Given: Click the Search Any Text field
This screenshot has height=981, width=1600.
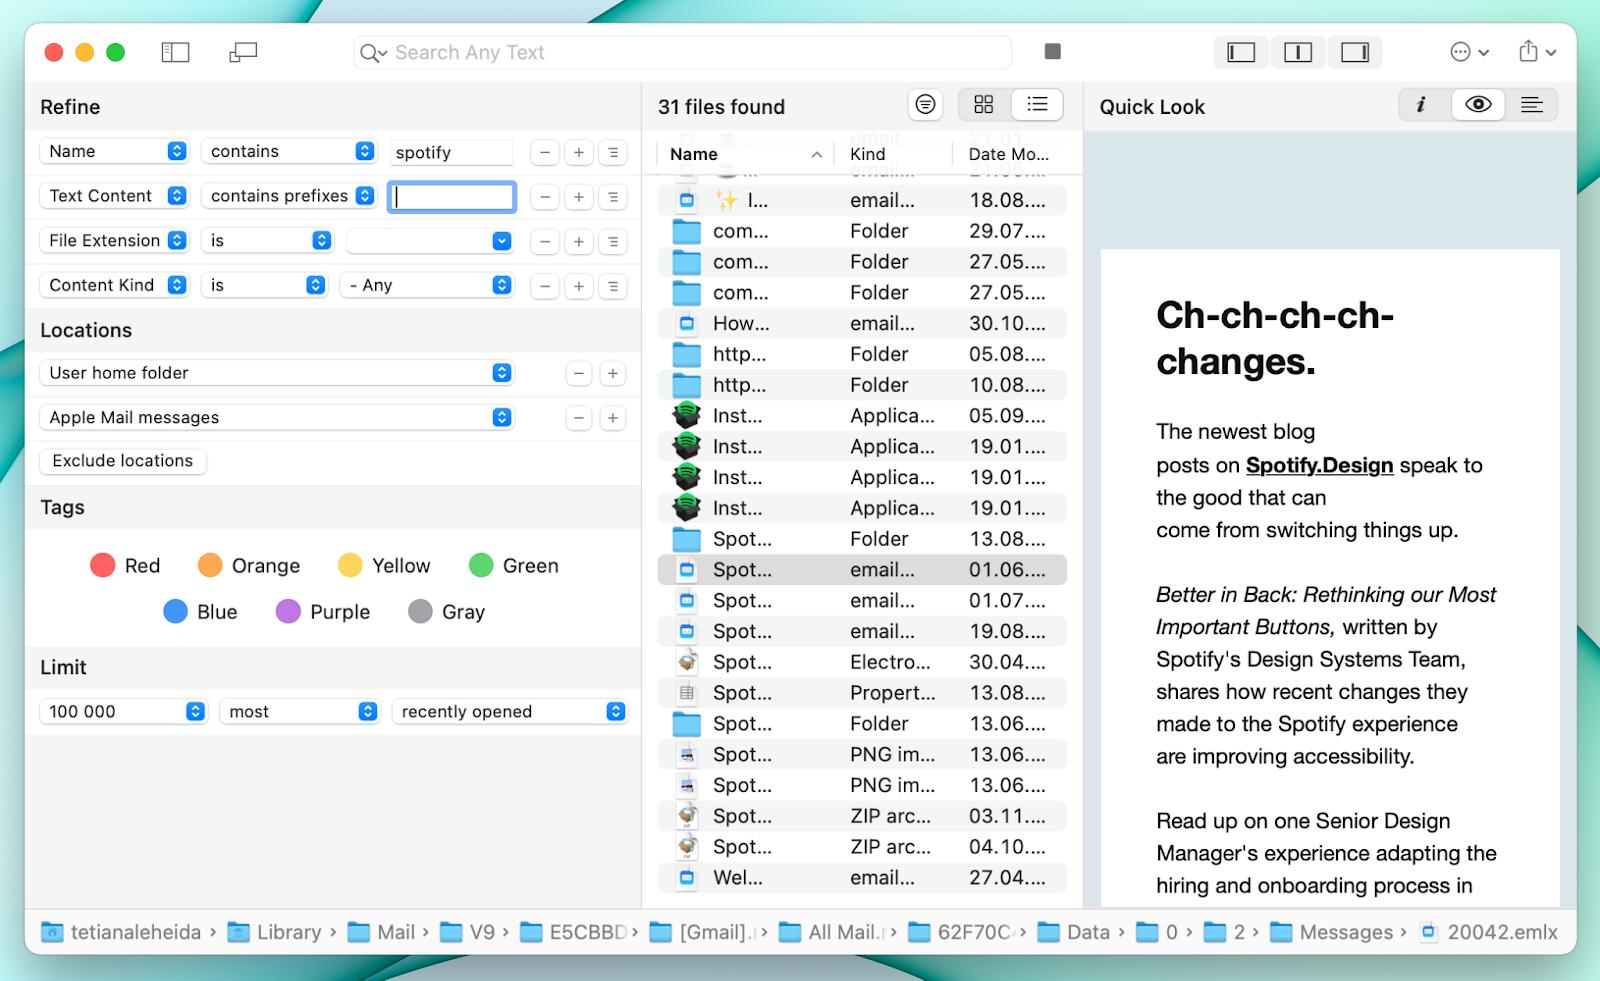Looking at the screenshot, I should (x=683, y=52).
